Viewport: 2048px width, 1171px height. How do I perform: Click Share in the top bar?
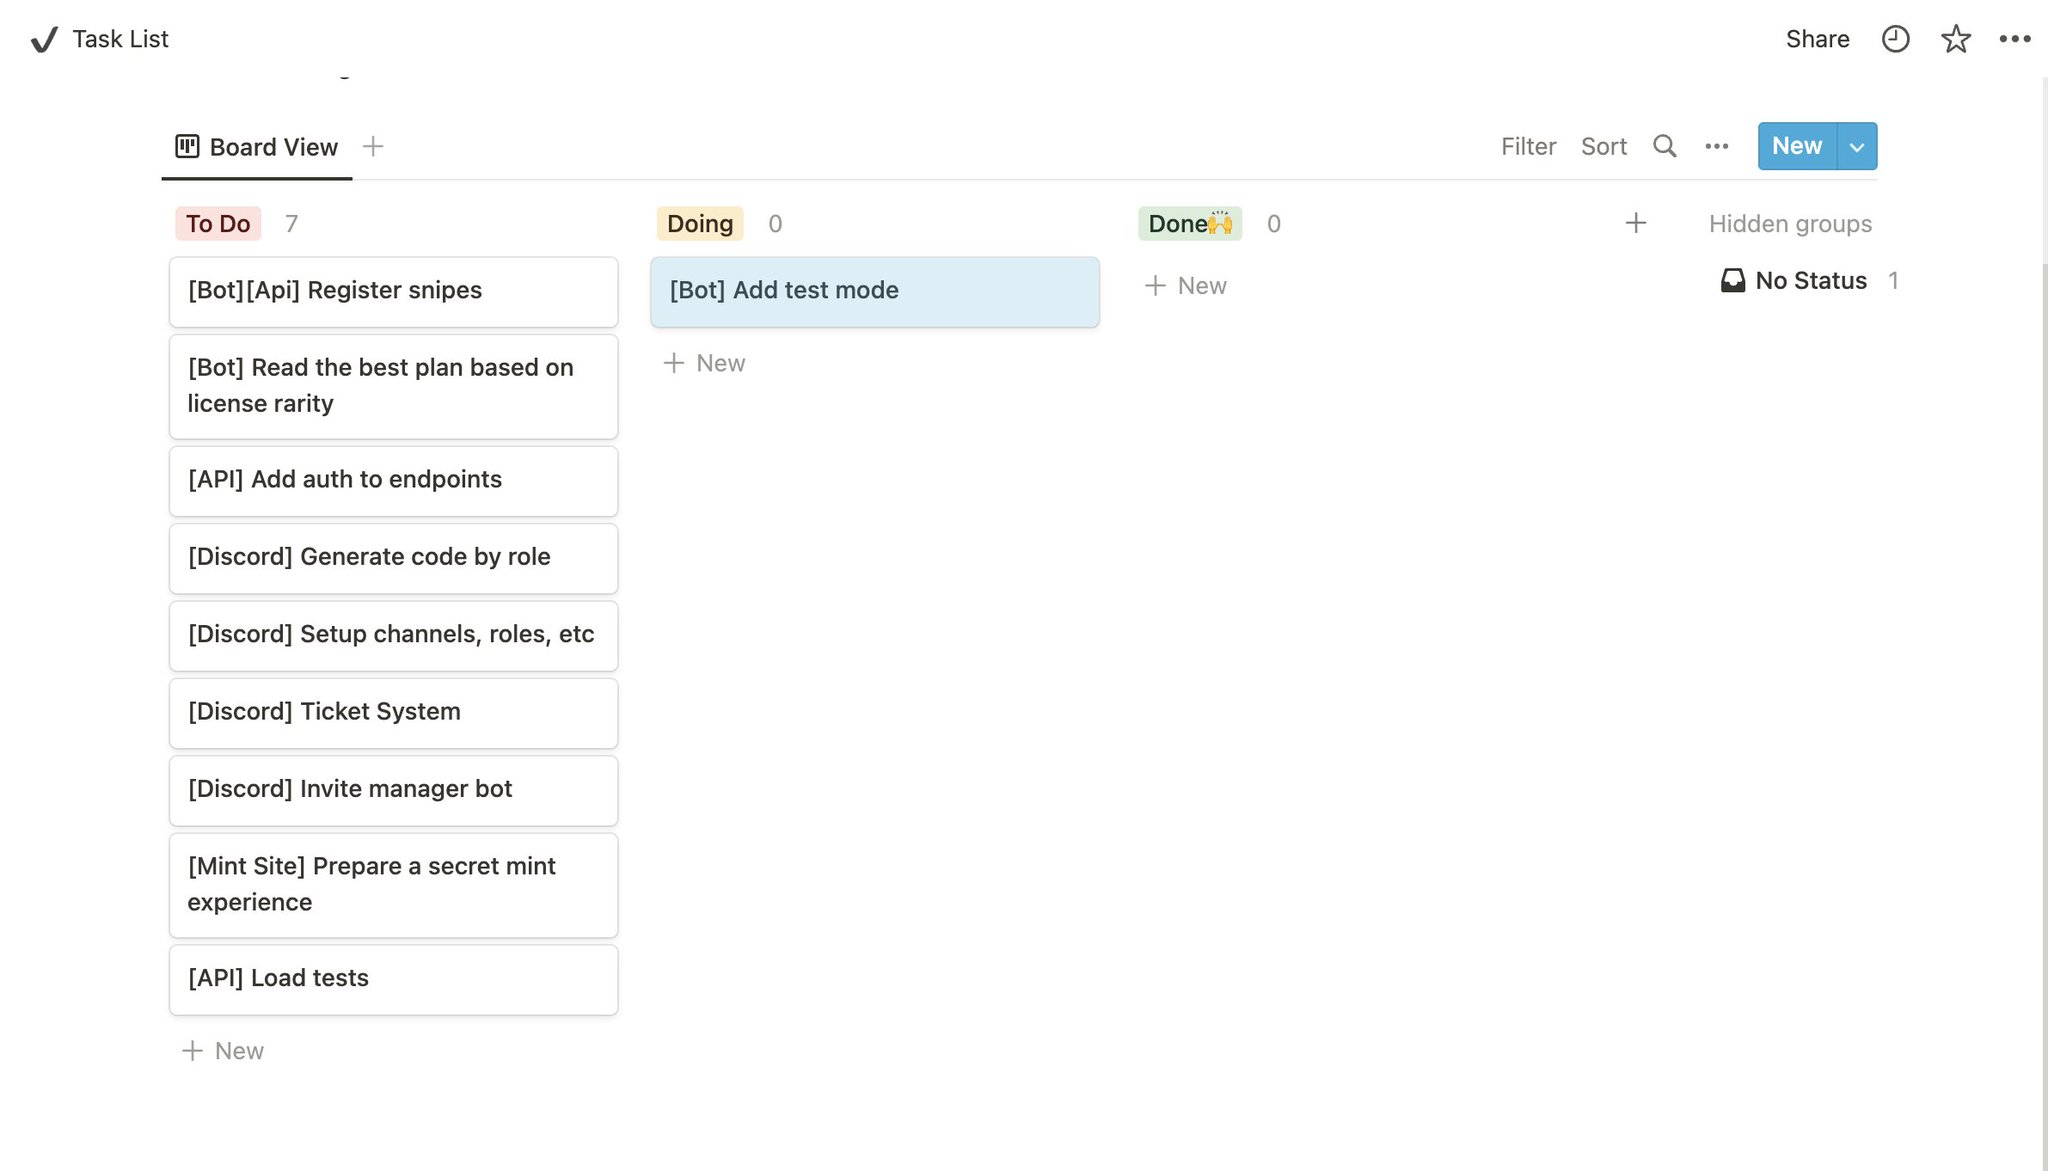[x=1817, y=39]
